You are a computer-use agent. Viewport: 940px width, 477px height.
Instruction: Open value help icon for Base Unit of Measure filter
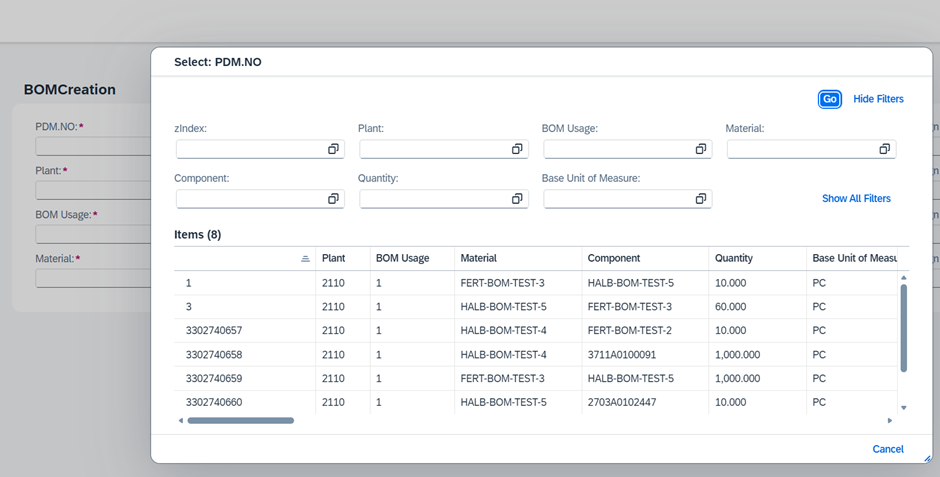[x=701, y=199]
